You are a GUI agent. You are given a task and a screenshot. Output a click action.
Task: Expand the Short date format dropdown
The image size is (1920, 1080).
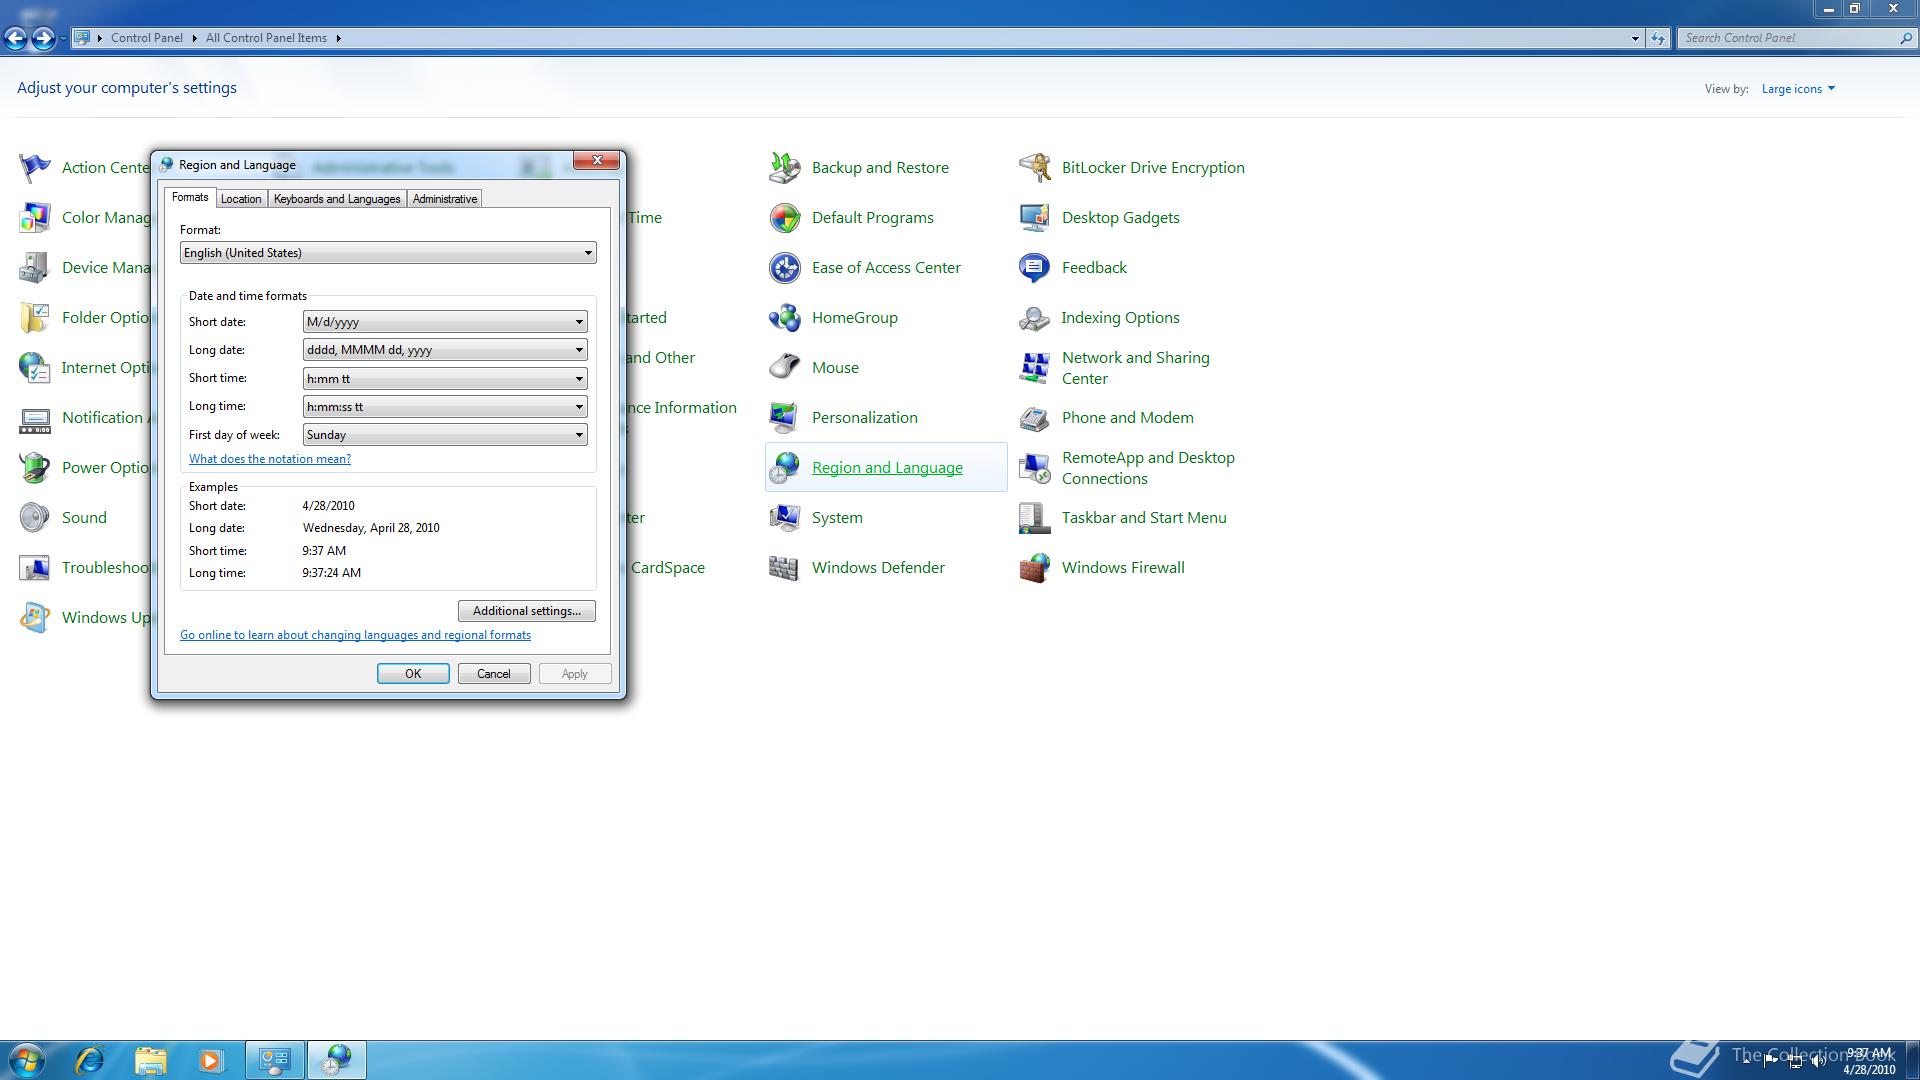click(x=445, y=322)
